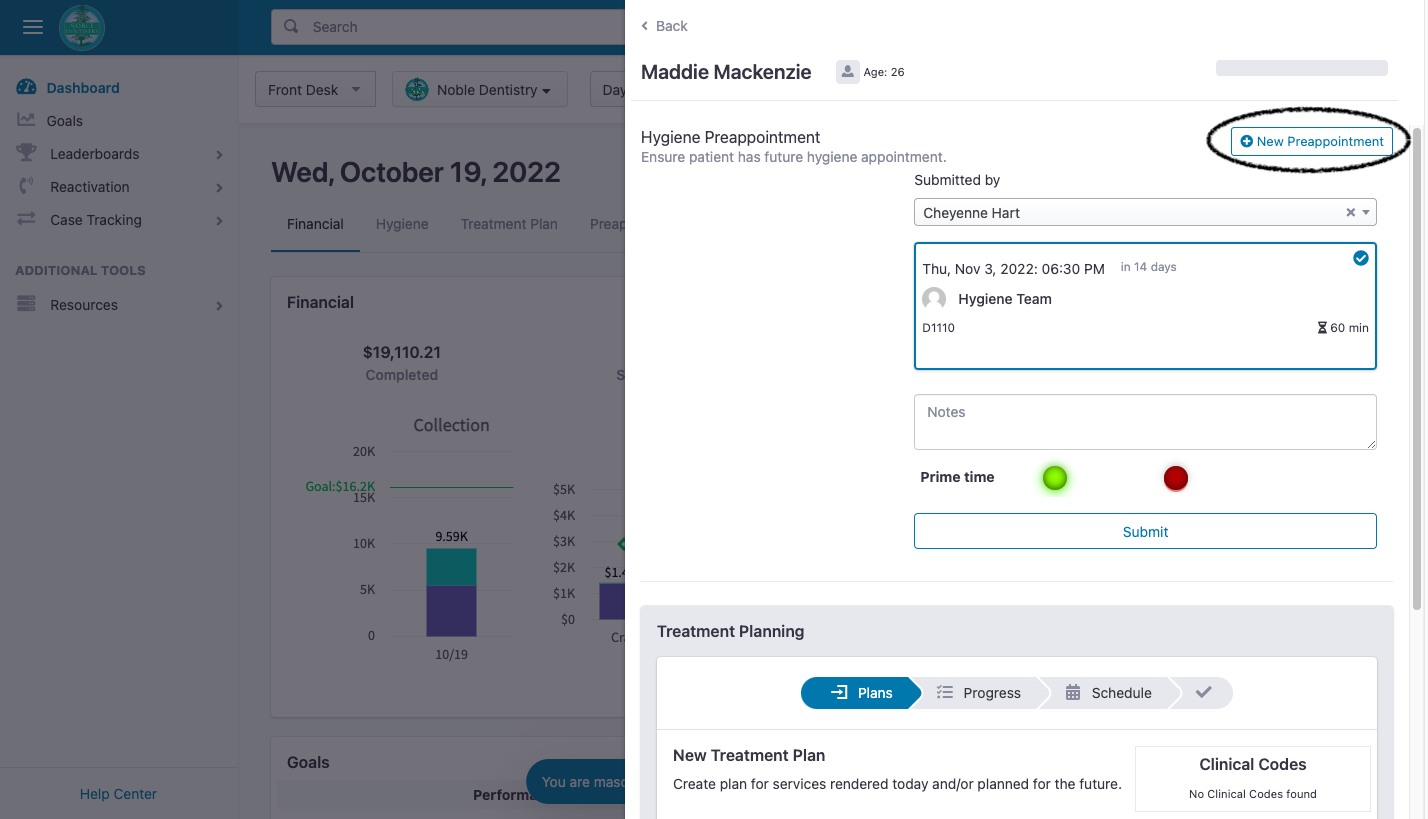Click the Hygiene Team avatar icon
The image size is (1428, 819).
(934, 298)
